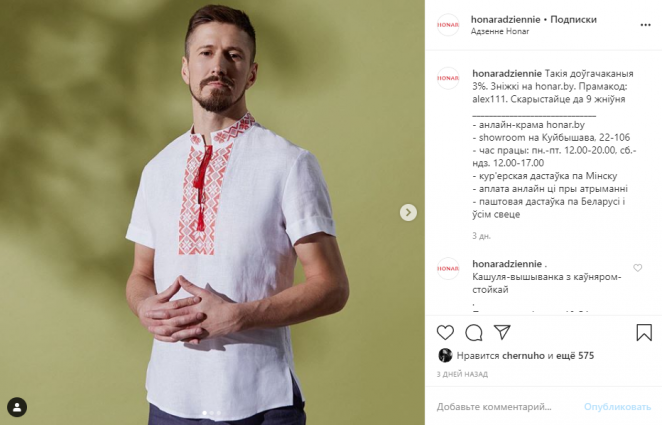The image size is (662, 425).
Task: Show tagged people via the person icon on the photo
Action: tap(17, 407)
